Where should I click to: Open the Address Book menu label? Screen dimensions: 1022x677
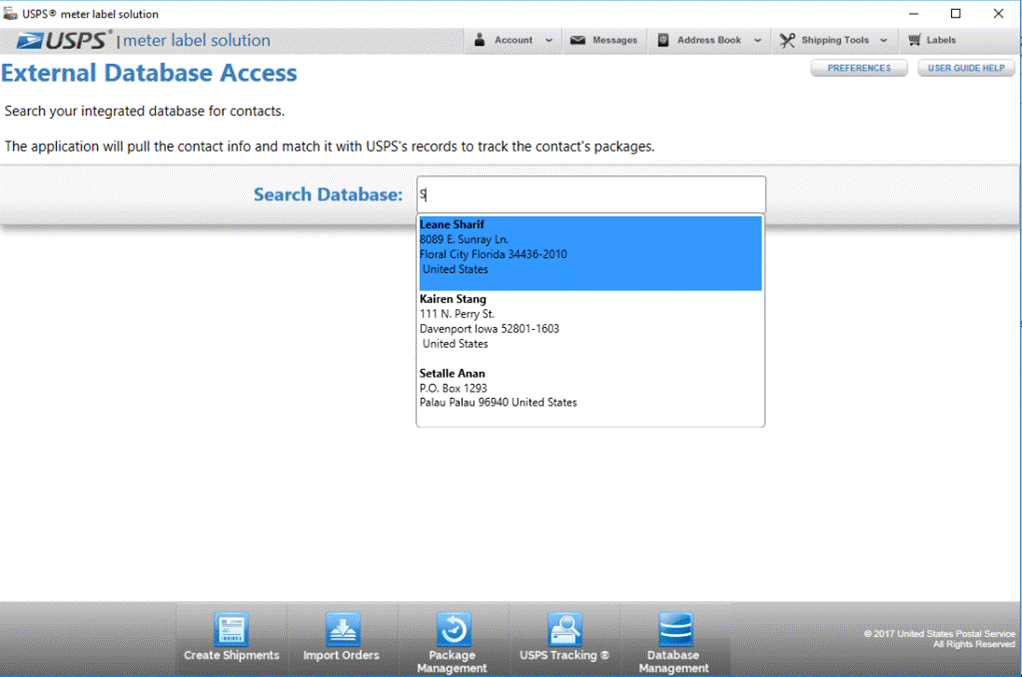click(709, 40)
